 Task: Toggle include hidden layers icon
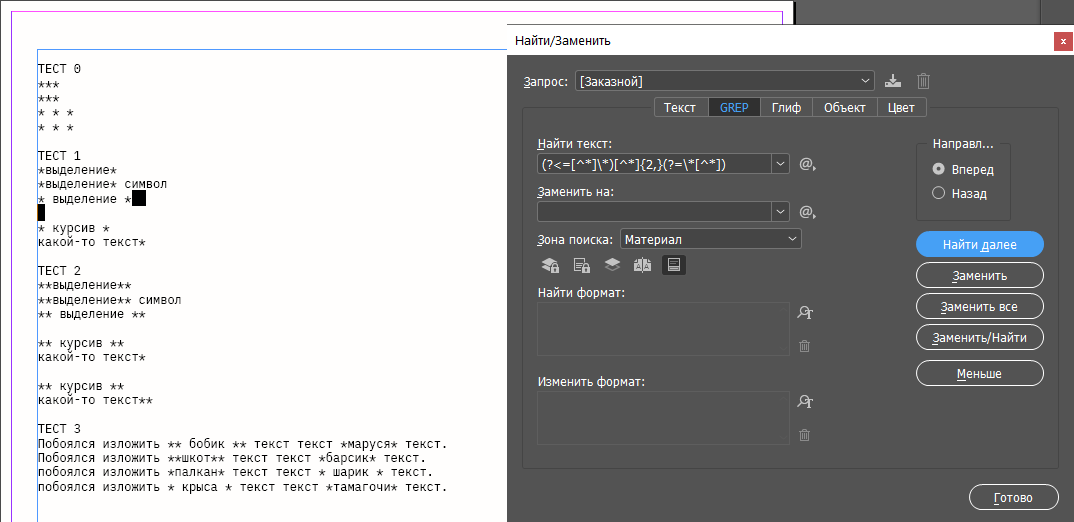tap(612, 265)
